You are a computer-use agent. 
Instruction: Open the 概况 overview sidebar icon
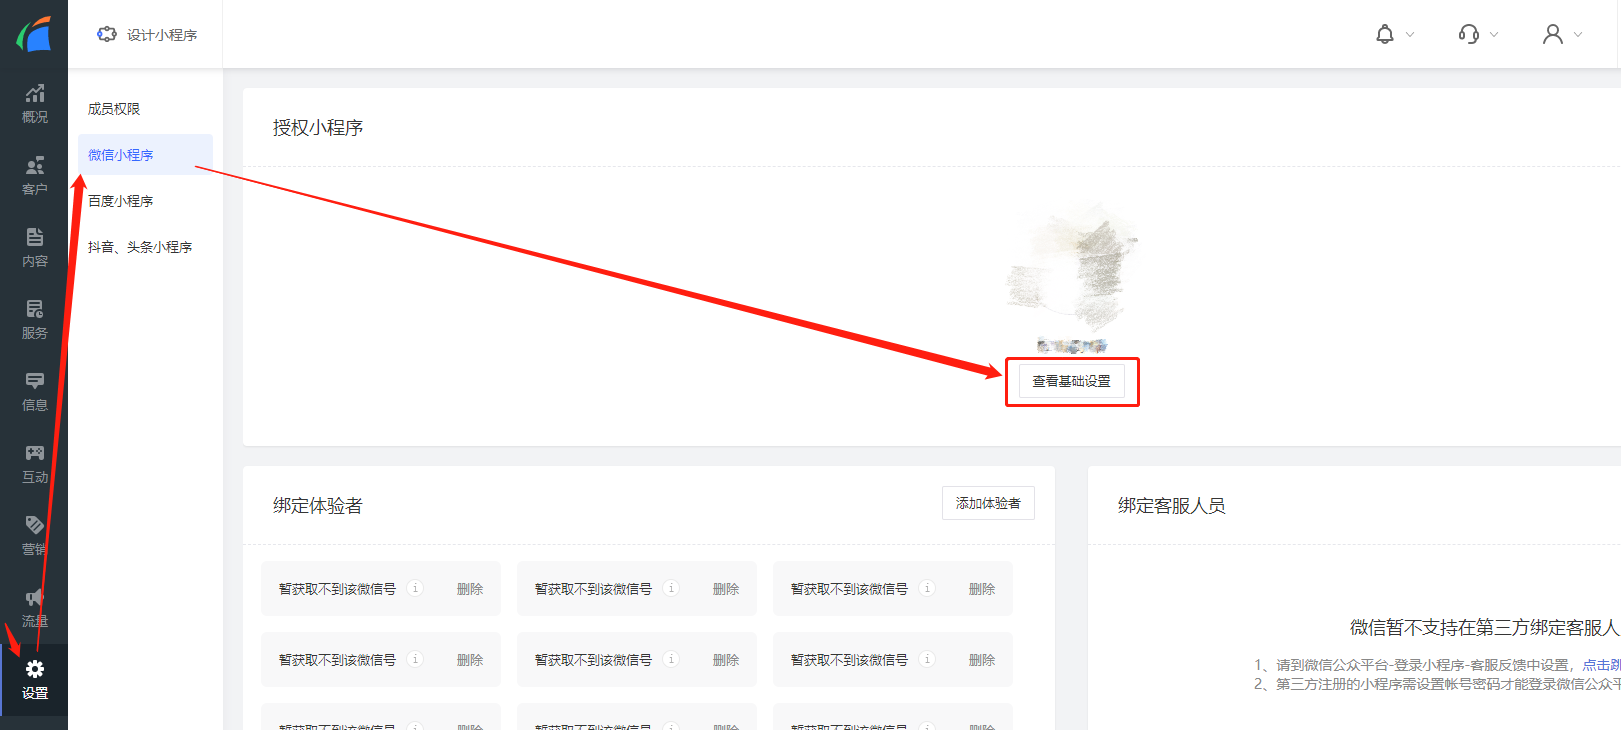tap(34, 104)
